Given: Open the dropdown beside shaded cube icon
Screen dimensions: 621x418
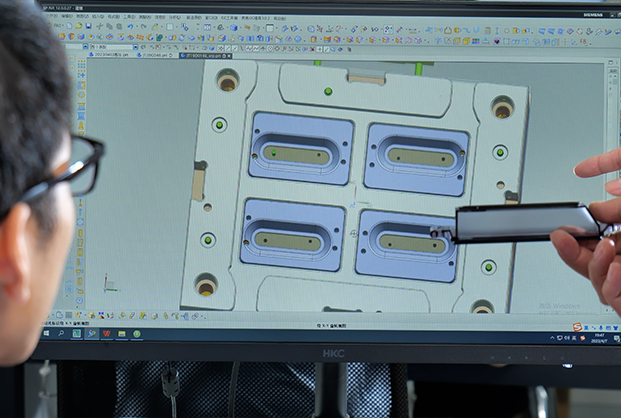Looking at the screenshot, I should 240,28.
